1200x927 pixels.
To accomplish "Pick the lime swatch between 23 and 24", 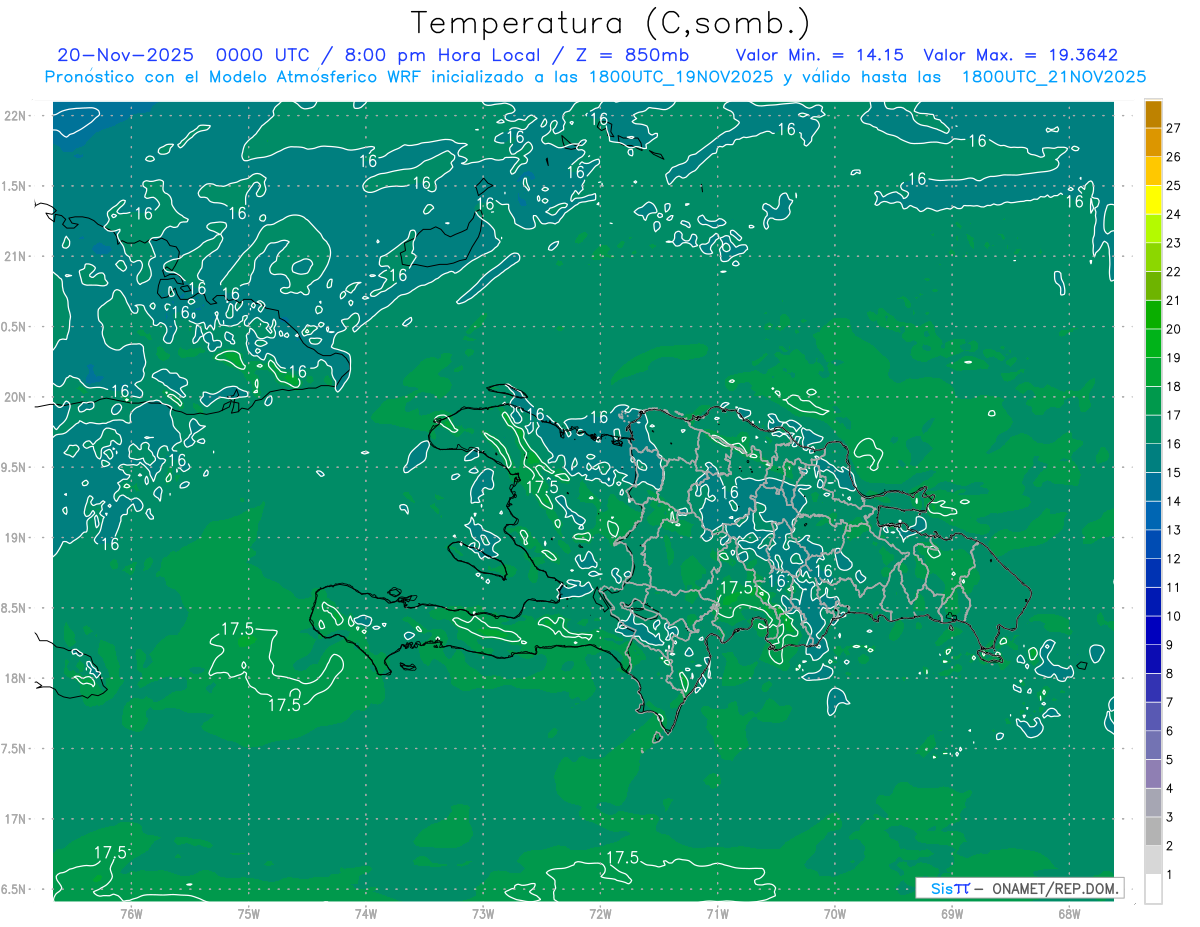I will click(x=1153, y=229).
